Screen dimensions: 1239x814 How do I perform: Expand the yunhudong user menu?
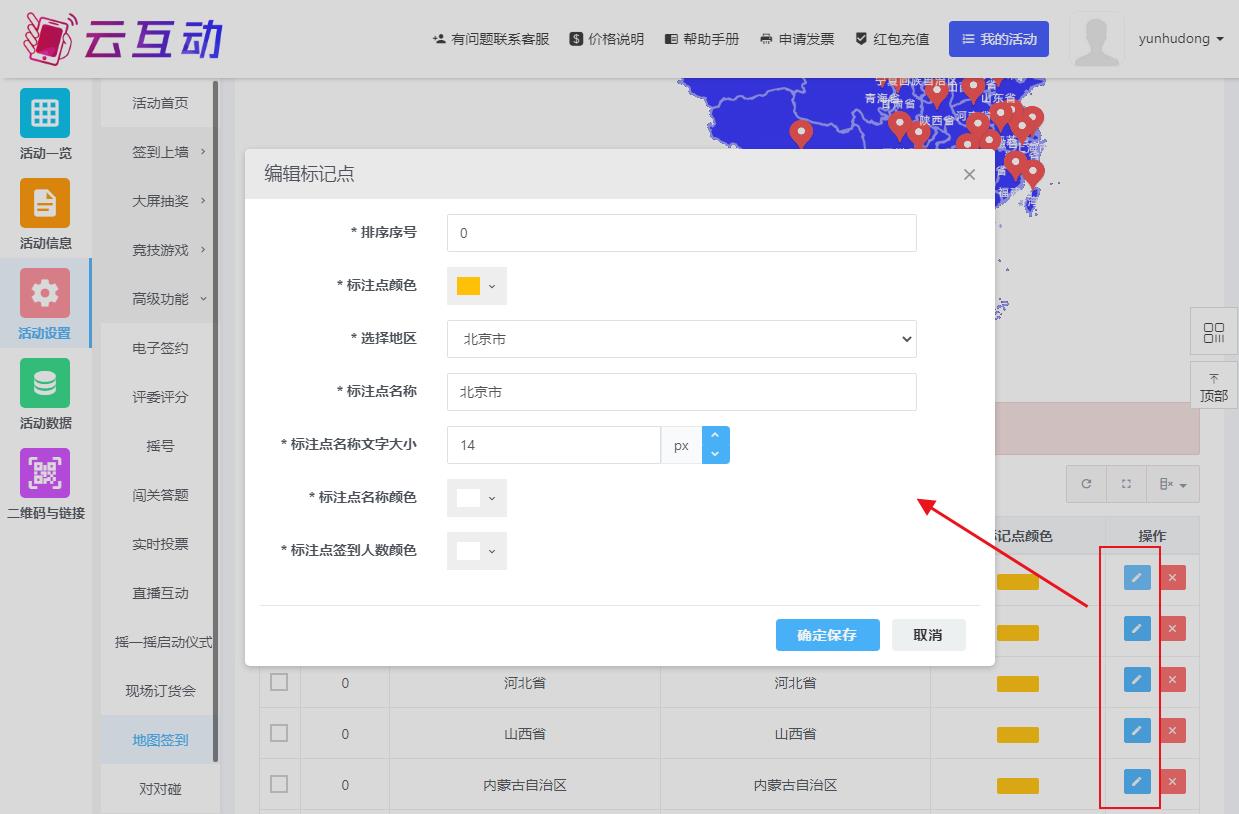(x=1180, y=39)
